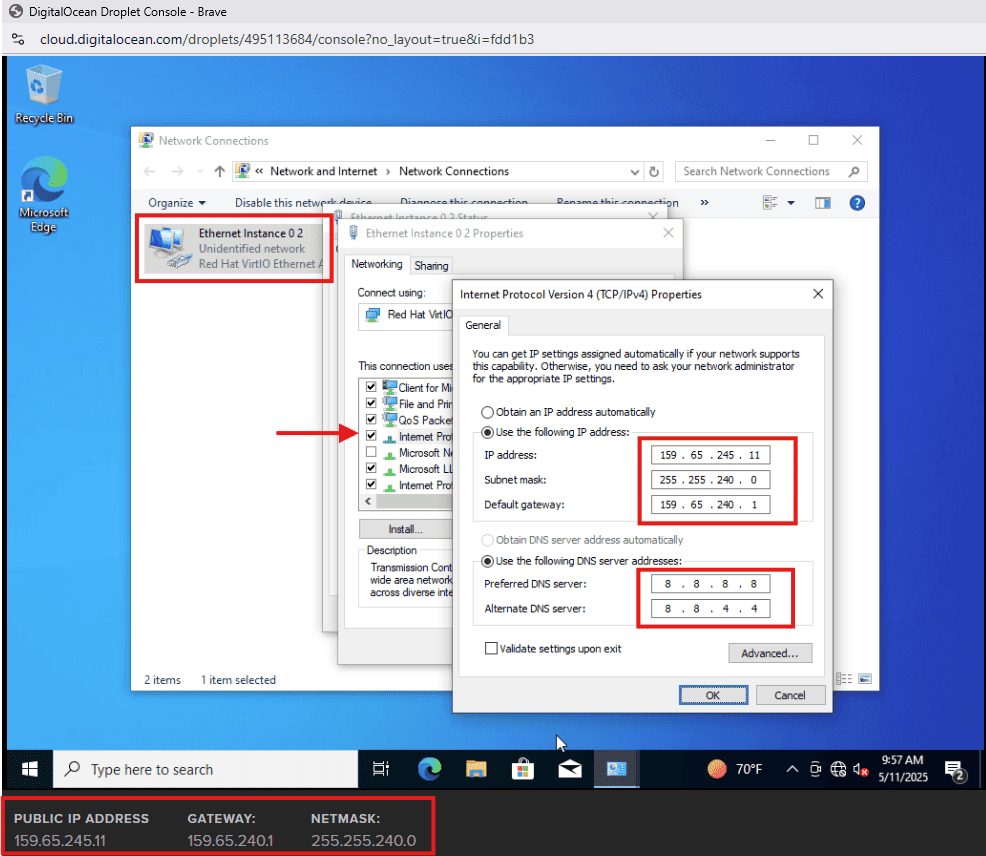The image size is (986, 856).
Task: Open Microsoft Store from taskbar
Action: tap(523, 769)
